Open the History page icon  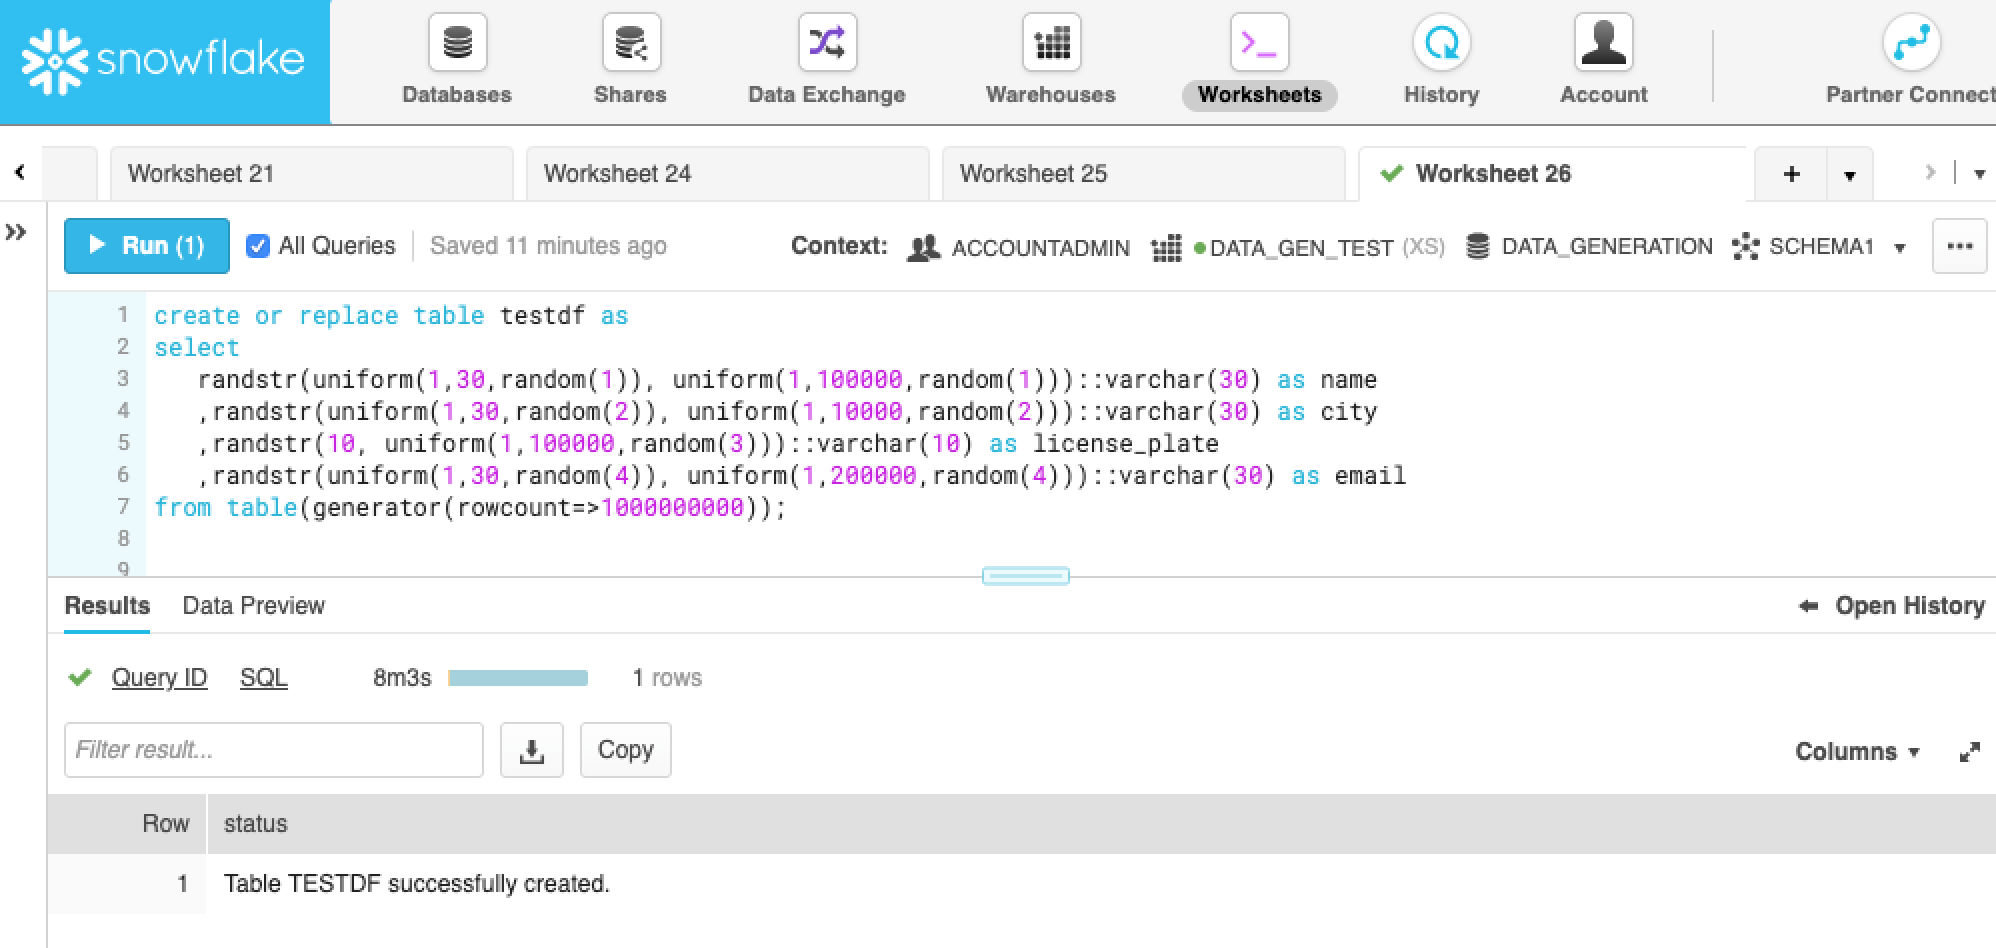pyautogui.click(x=1440, y=44)
